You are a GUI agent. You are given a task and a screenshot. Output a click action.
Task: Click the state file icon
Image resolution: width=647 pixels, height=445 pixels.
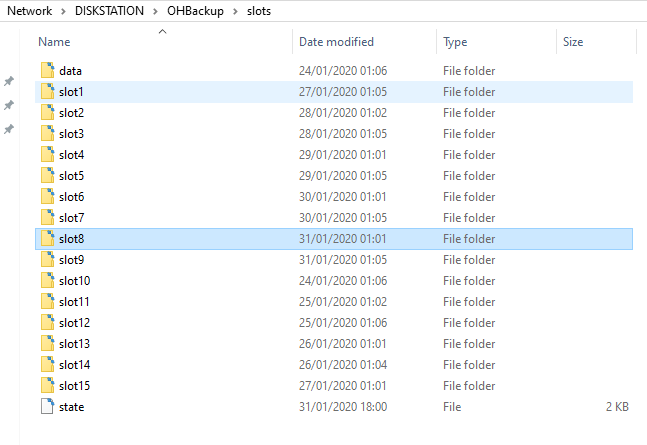pyautogui.click(x=48, y=407)
